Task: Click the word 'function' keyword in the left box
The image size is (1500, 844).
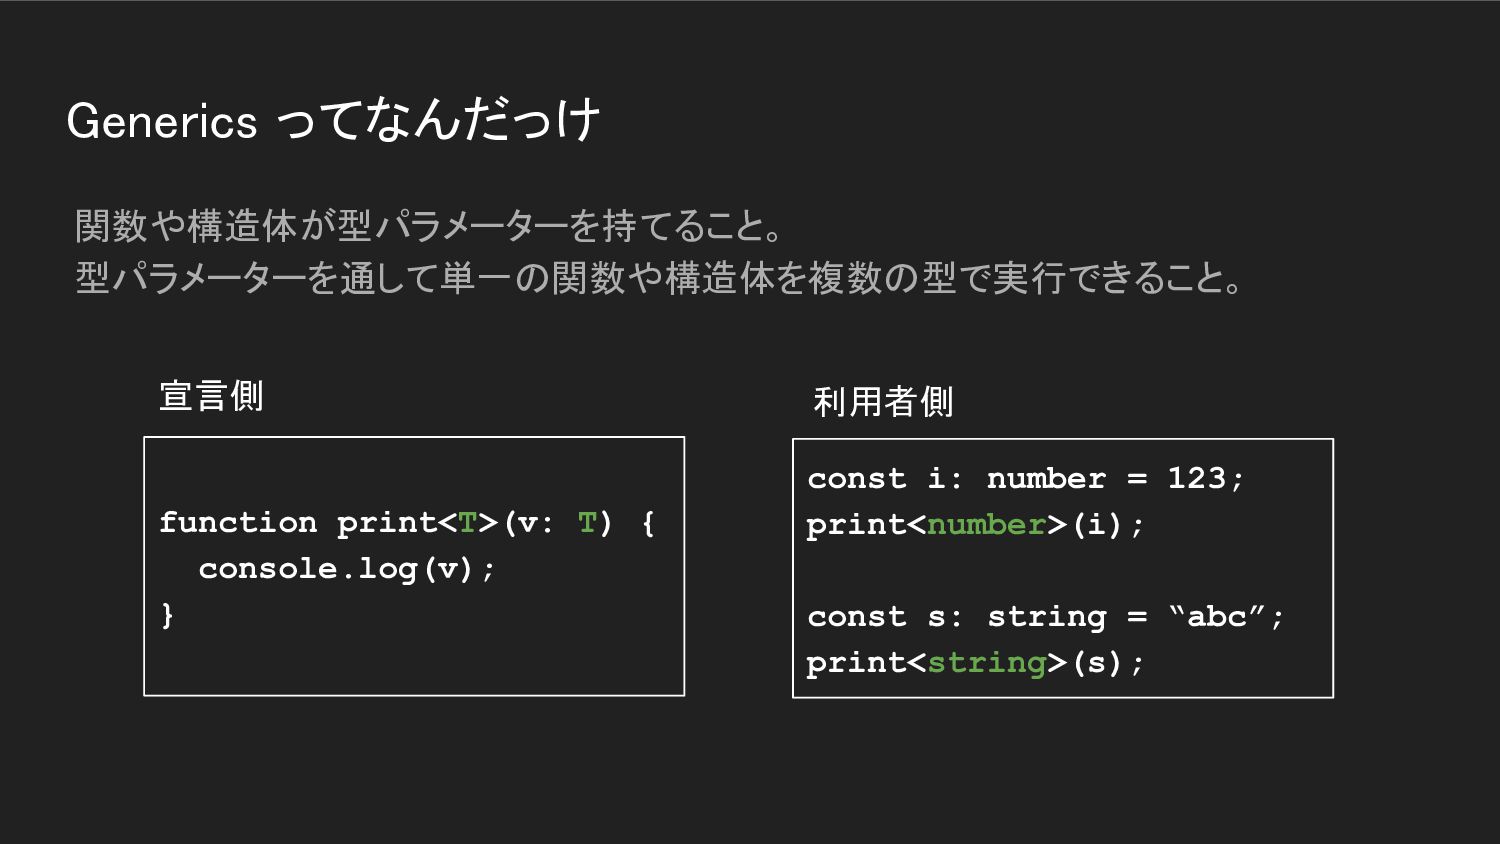Action: [238, 522]
